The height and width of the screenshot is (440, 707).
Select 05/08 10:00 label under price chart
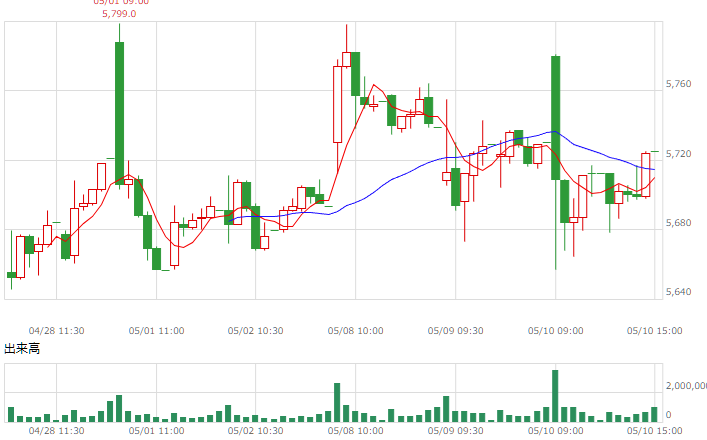356,331
